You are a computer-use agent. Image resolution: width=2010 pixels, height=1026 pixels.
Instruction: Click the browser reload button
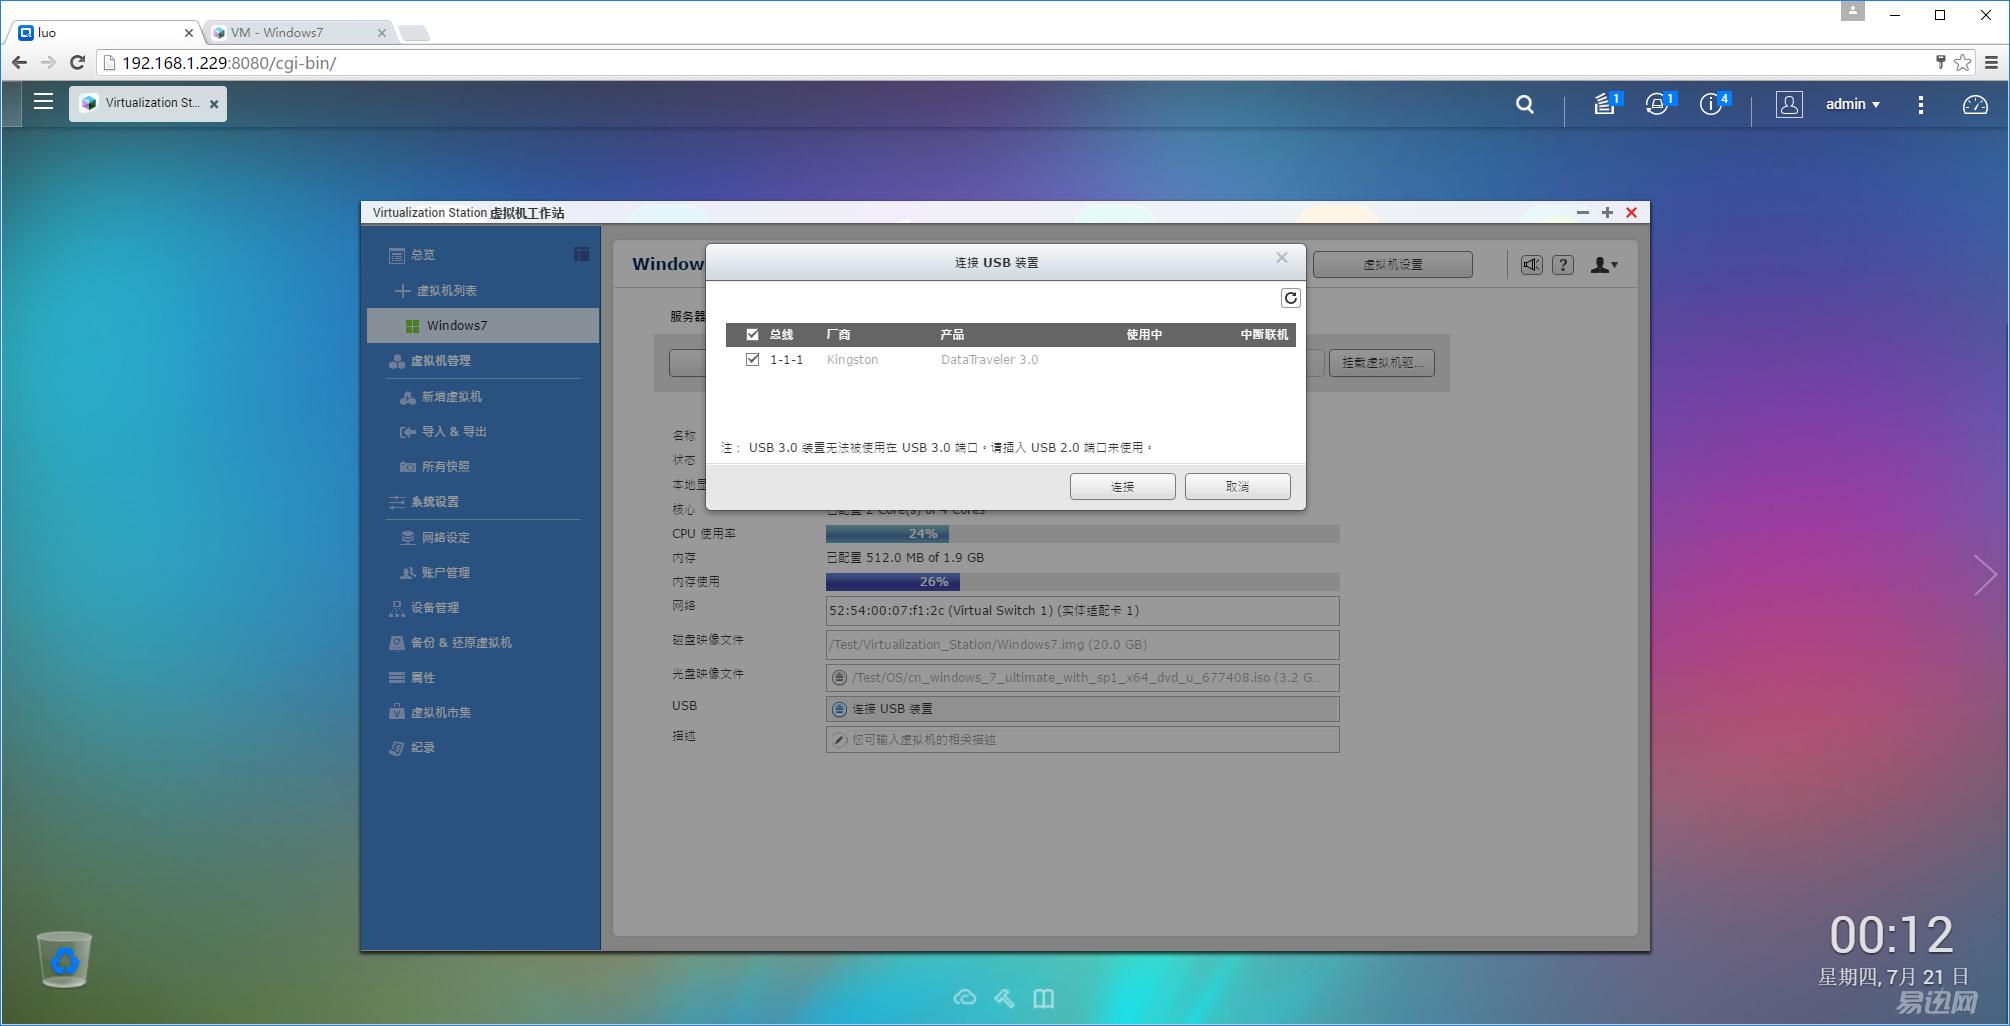77,63
